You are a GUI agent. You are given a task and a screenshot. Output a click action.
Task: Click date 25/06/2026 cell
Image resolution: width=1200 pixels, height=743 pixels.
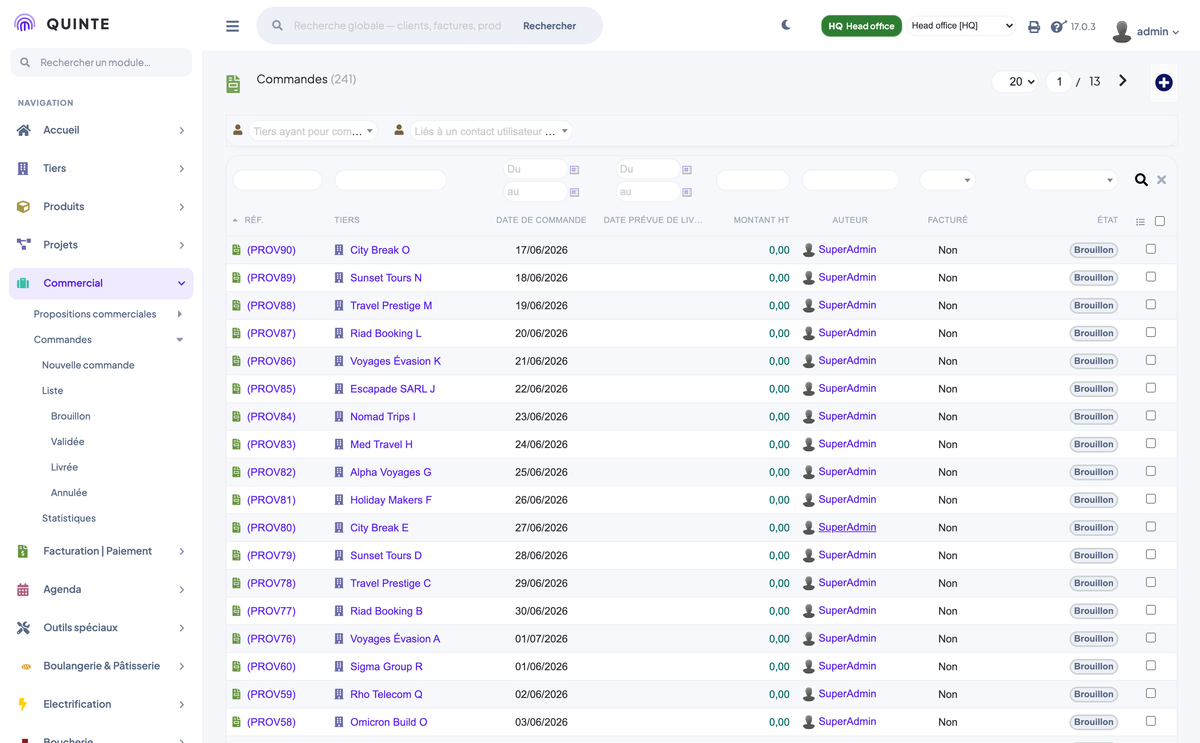pos(541,472)
